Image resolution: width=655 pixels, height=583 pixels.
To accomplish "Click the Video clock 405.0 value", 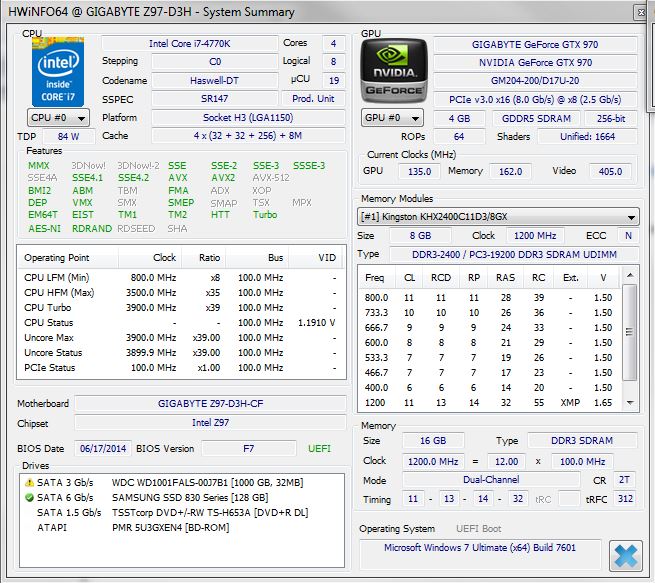I will [x=610, y=172].
